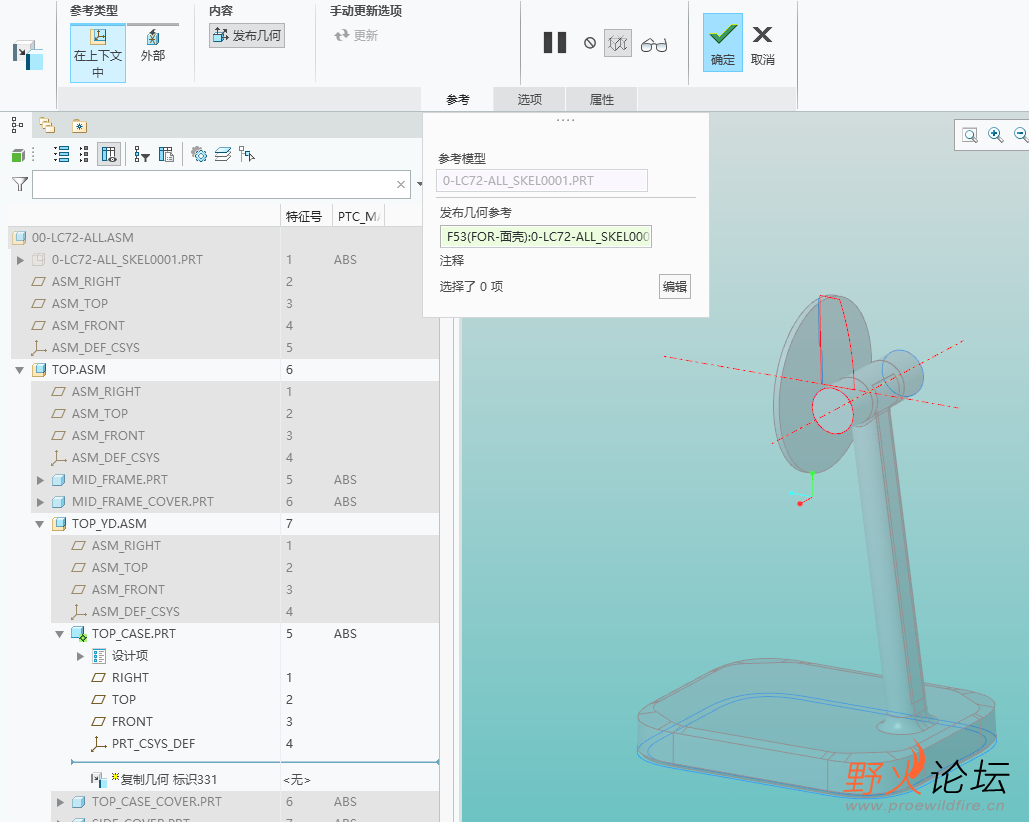Click the TOP_CASE.PRT active part icon

(x=79, y=634)
